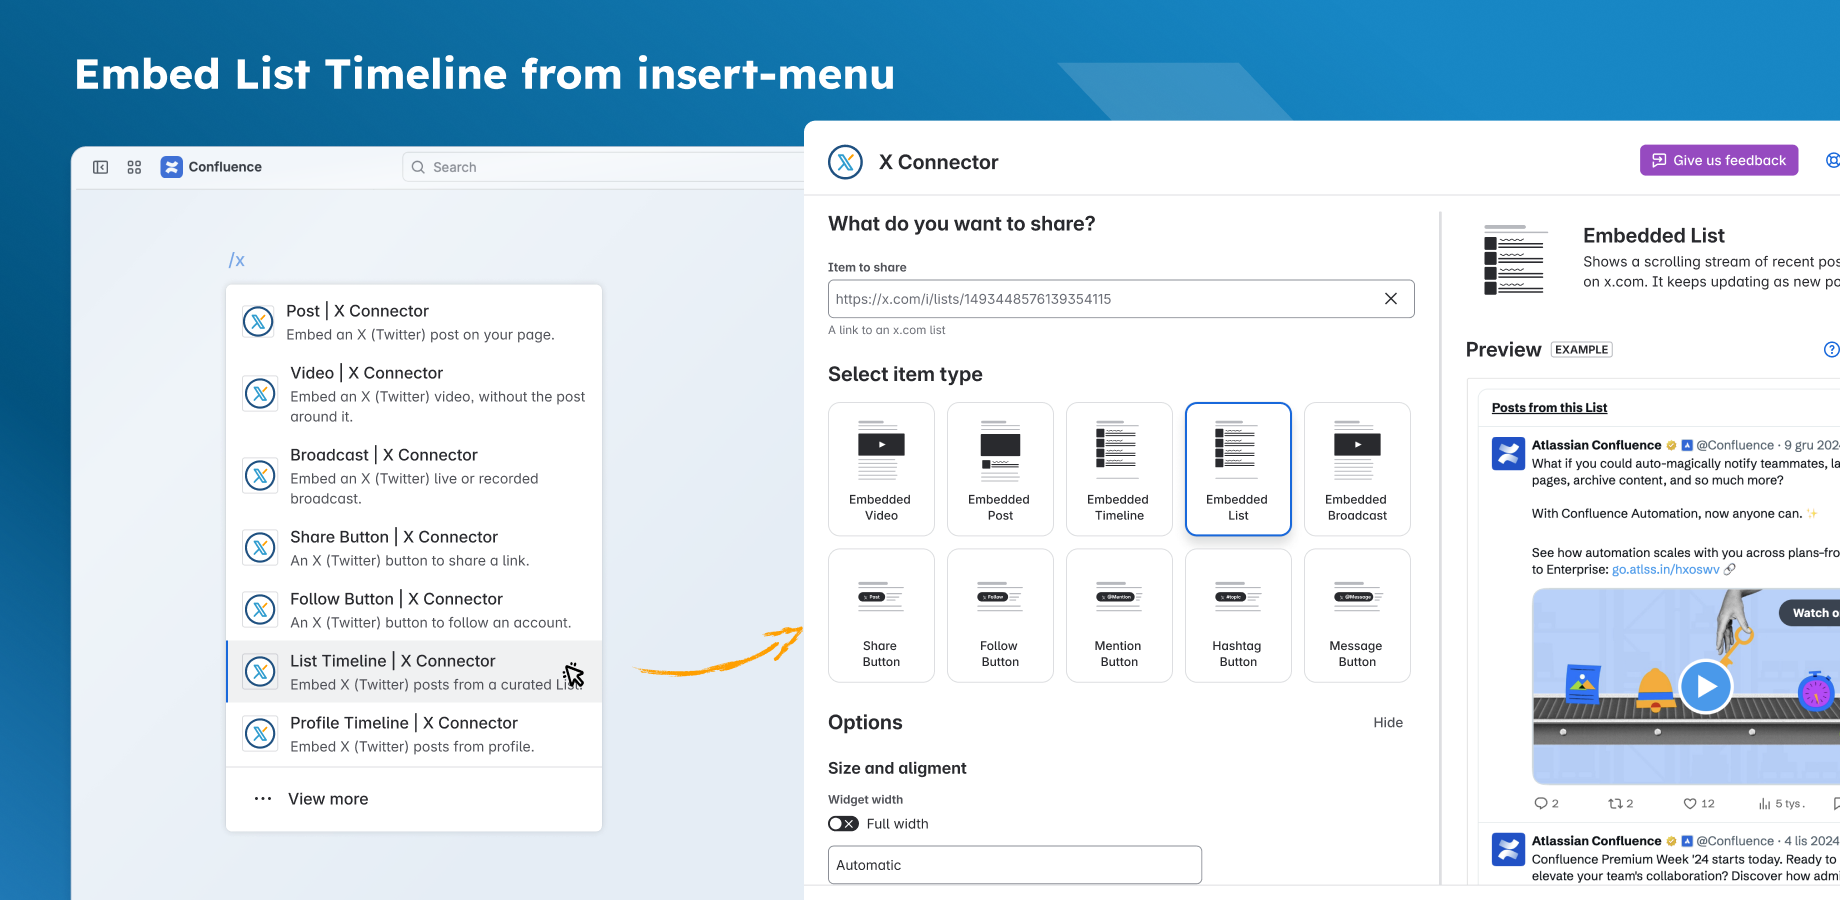Select List Timeline | X Connector entry
Image resolution: width=1840 pixels, height=900 pixels.
[414, 672]
